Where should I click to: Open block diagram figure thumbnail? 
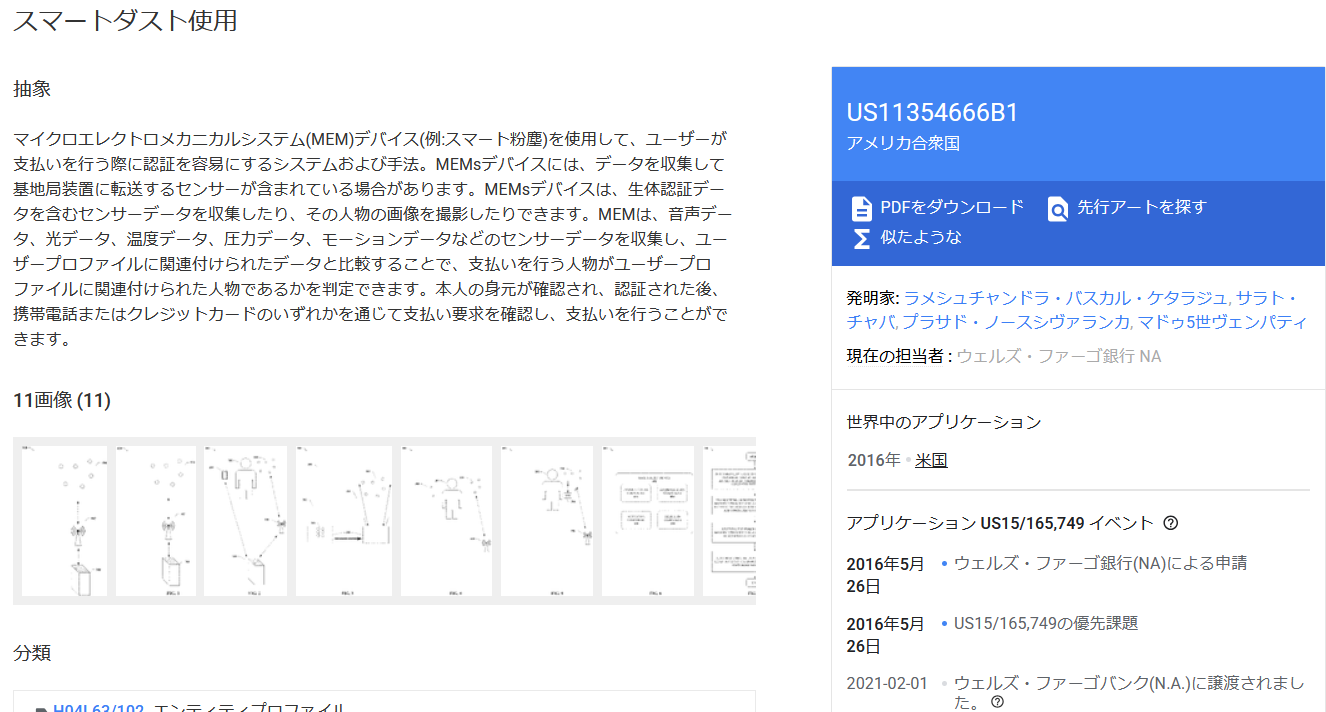point(647,521)
